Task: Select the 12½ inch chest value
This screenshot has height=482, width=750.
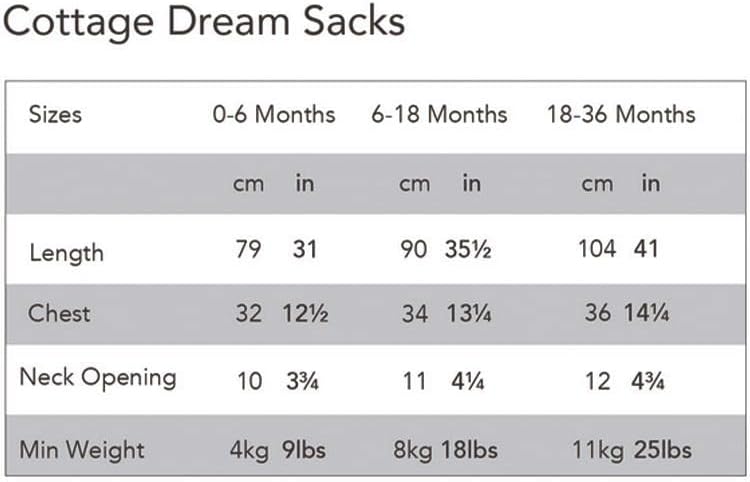Action: point(304,313)
